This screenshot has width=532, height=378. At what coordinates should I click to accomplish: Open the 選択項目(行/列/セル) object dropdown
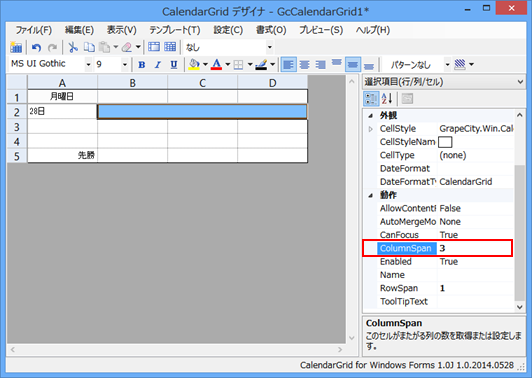(520, 82)
